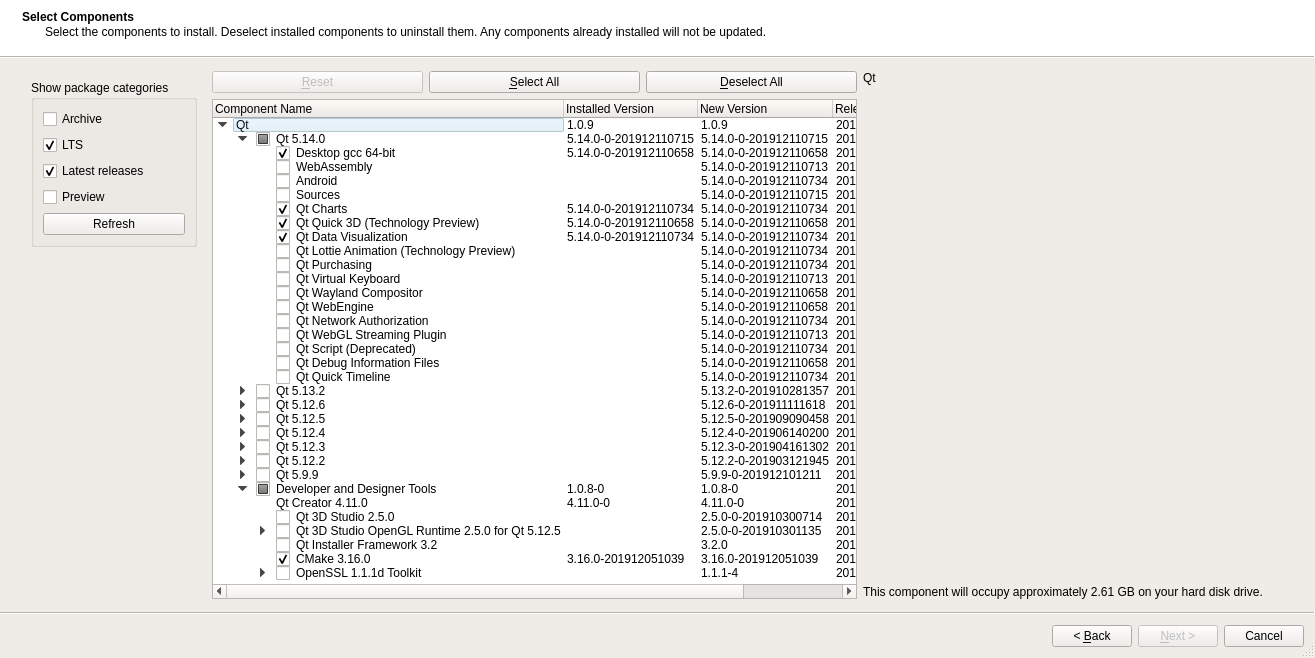
Task: Expand the Qt 5.13.2 node
Action: (242, 391)
